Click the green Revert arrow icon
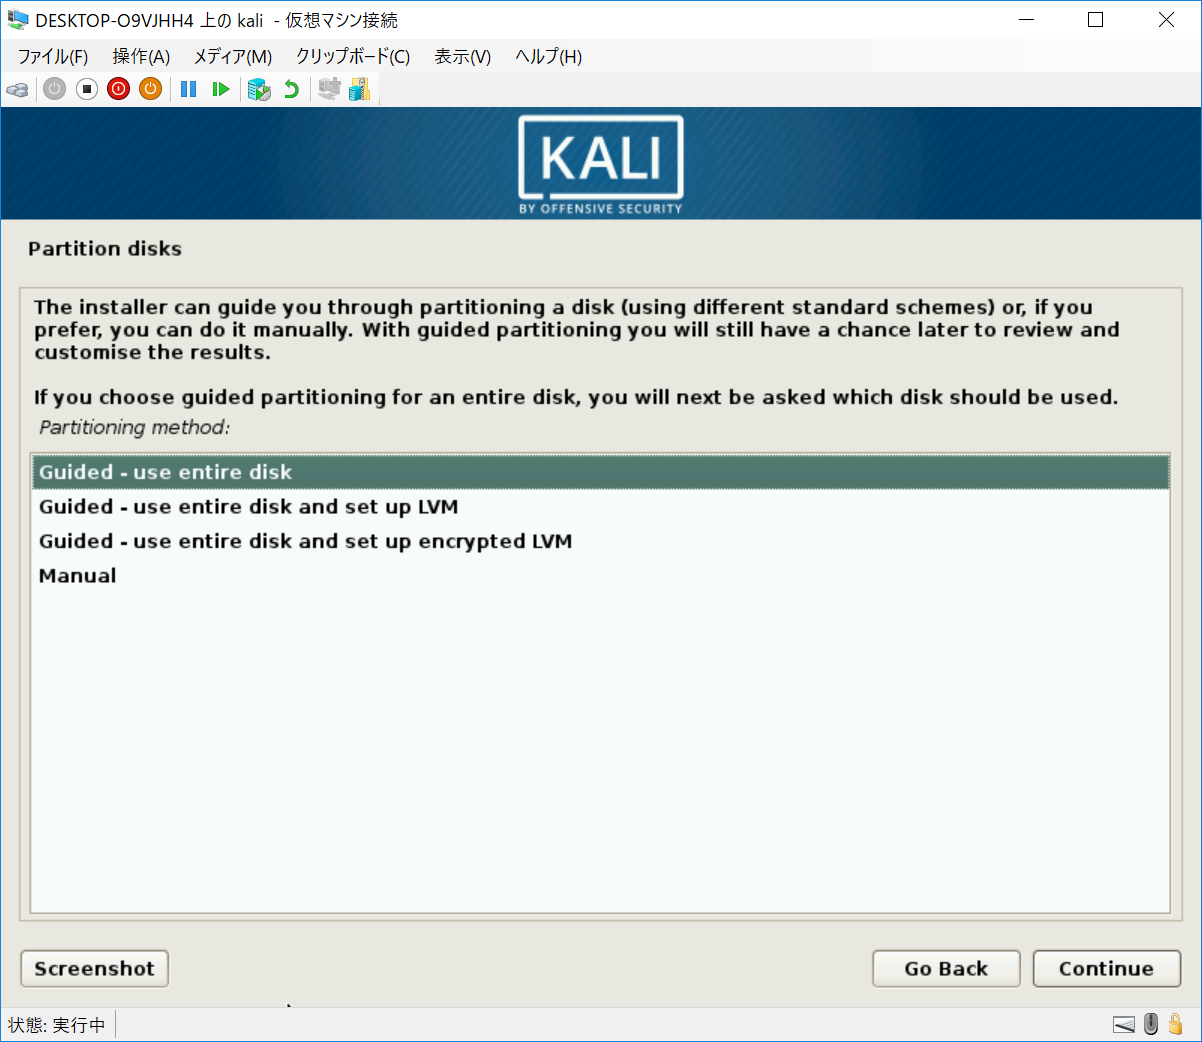 [x=291, y=90]
